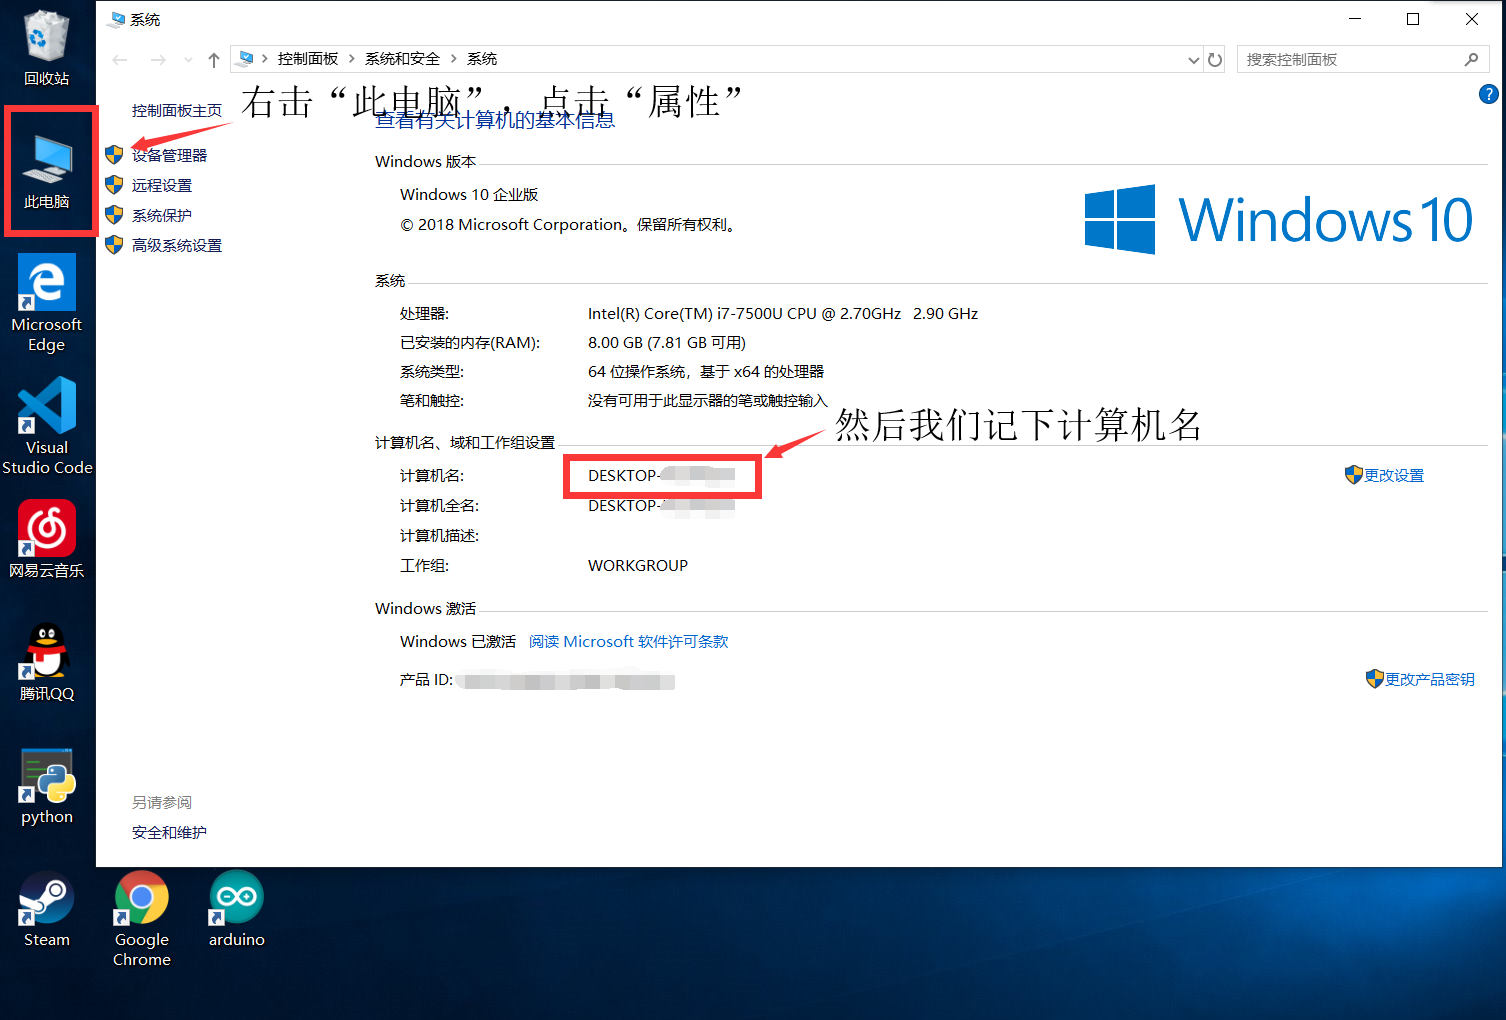The height and width of the screenshot is (1020, 1506).
Task: Open 控制面板主页 link
Action: [x=177, y=110]
